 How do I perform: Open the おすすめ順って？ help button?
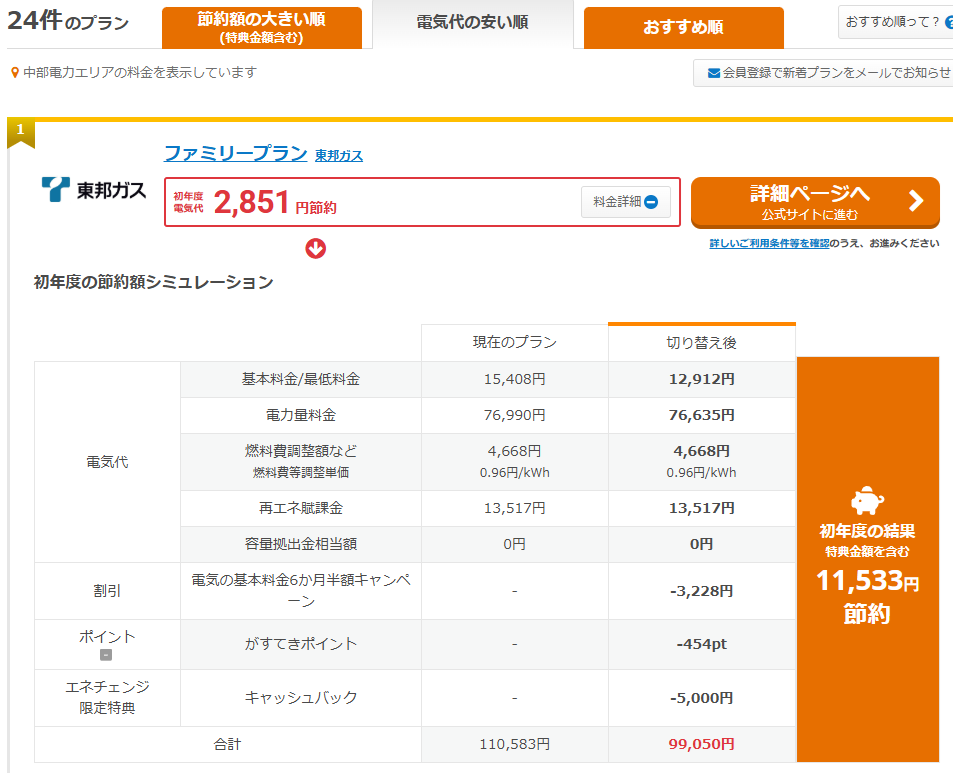[x=896, y=22]
